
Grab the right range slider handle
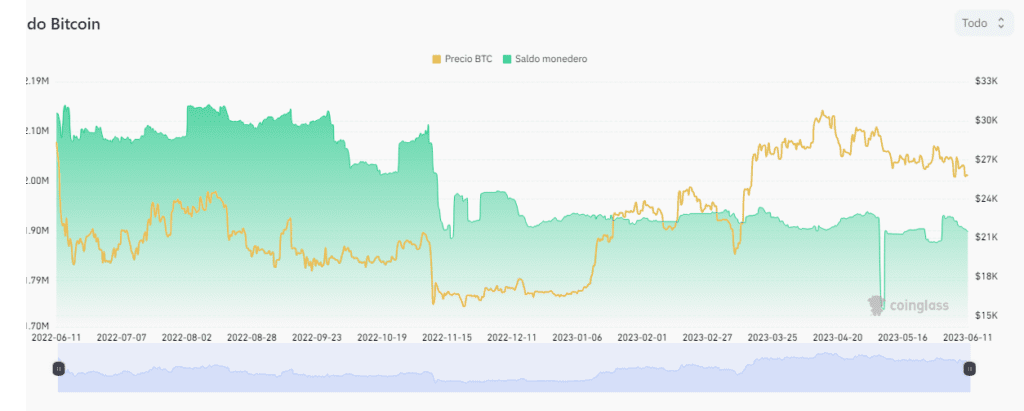tap(970, 369)
